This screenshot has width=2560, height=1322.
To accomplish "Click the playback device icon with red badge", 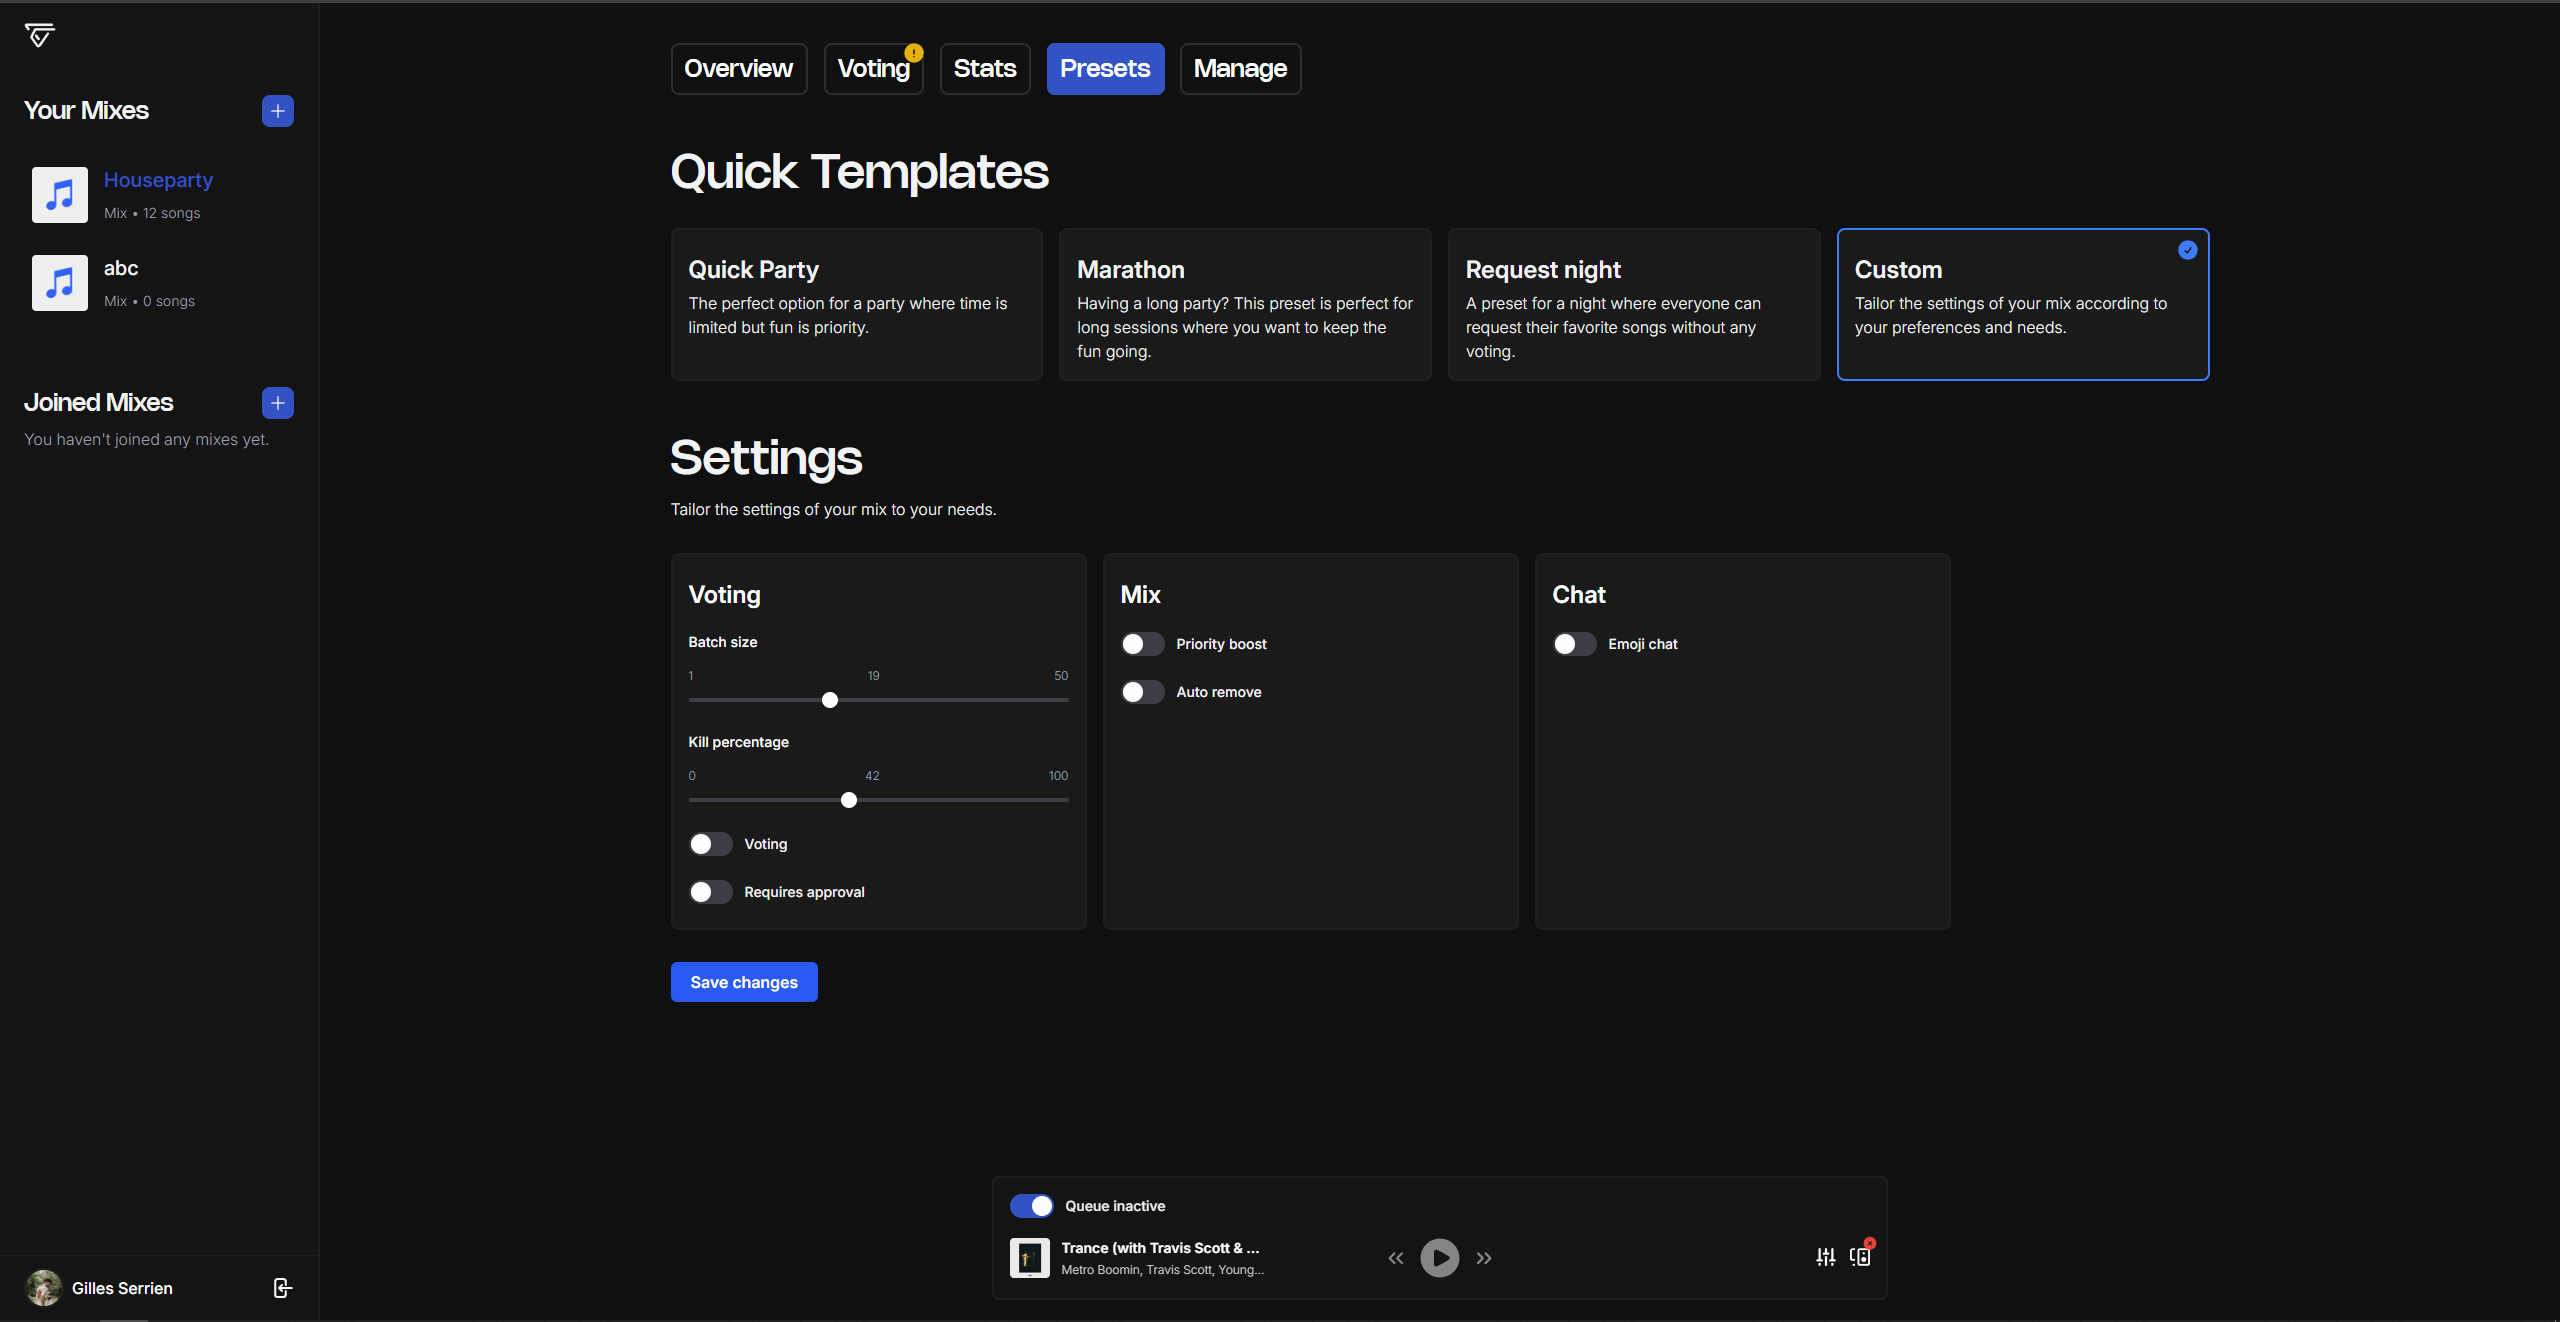I will pyautogui.click(x=1861, y=1256).
